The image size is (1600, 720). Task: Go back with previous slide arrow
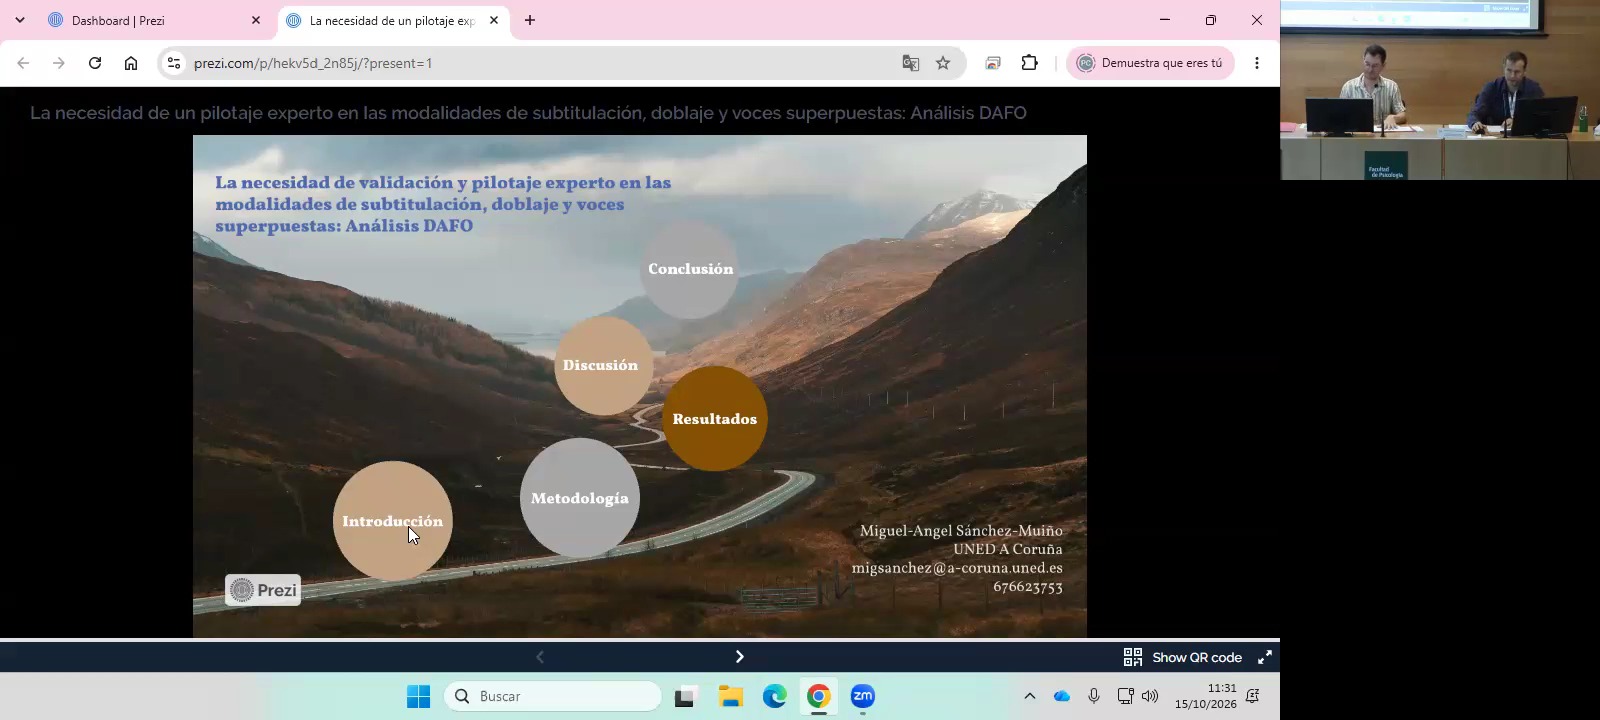(x=540, y=657)
